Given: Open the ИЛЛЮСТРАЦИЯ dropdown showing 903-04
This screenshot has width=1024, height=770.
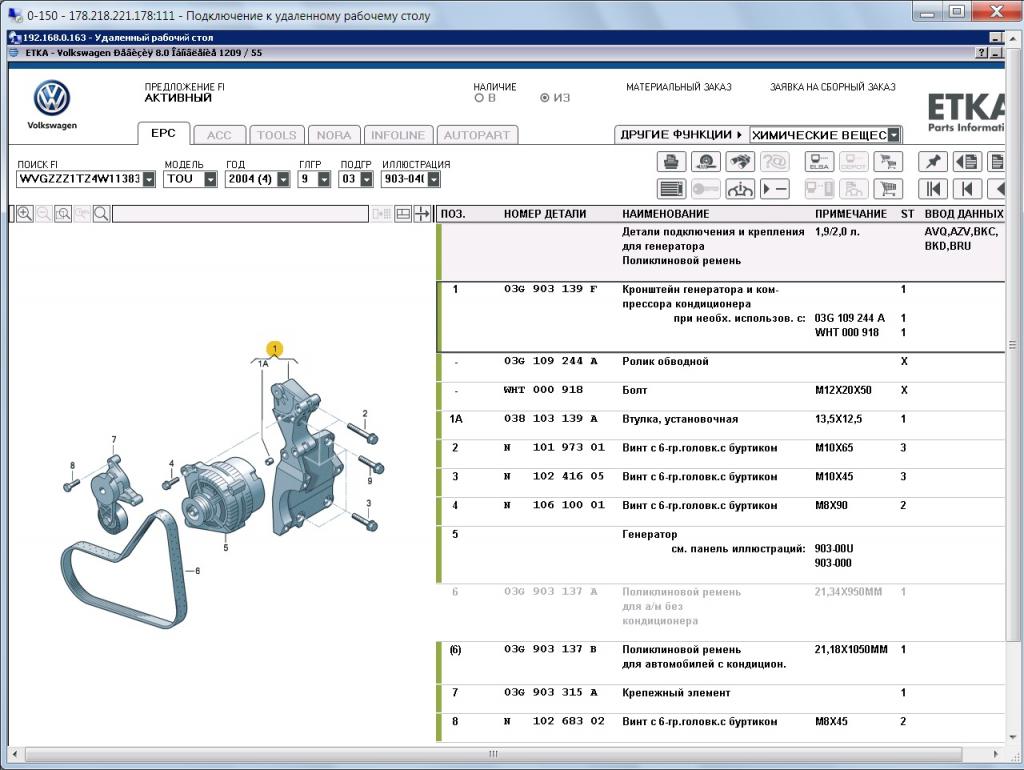Looking at the screenshot, I should click(x=434, y=179).
